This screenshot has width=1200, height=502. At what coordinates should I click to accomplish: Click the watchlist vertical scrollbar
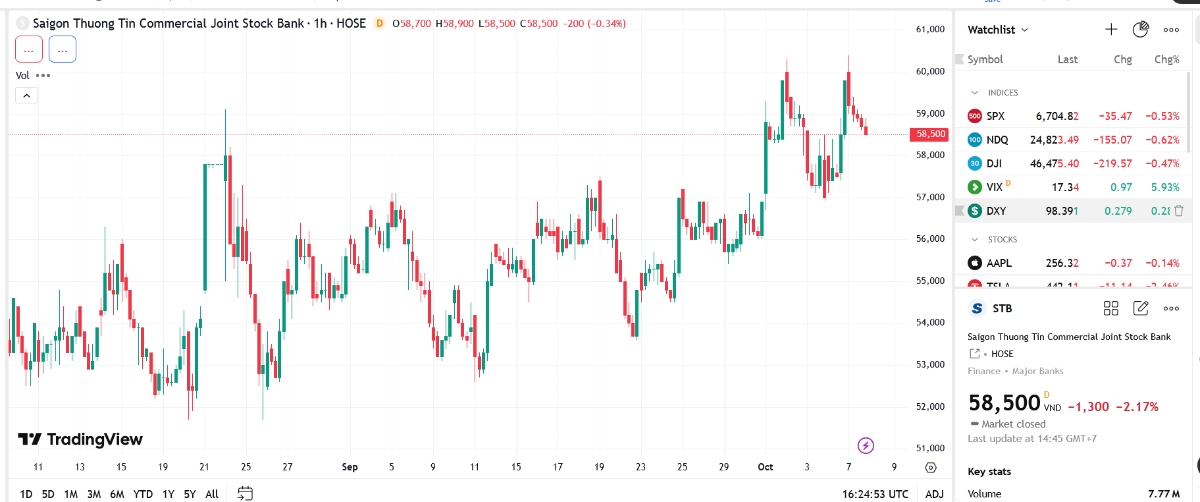(x=1188, y=115)
